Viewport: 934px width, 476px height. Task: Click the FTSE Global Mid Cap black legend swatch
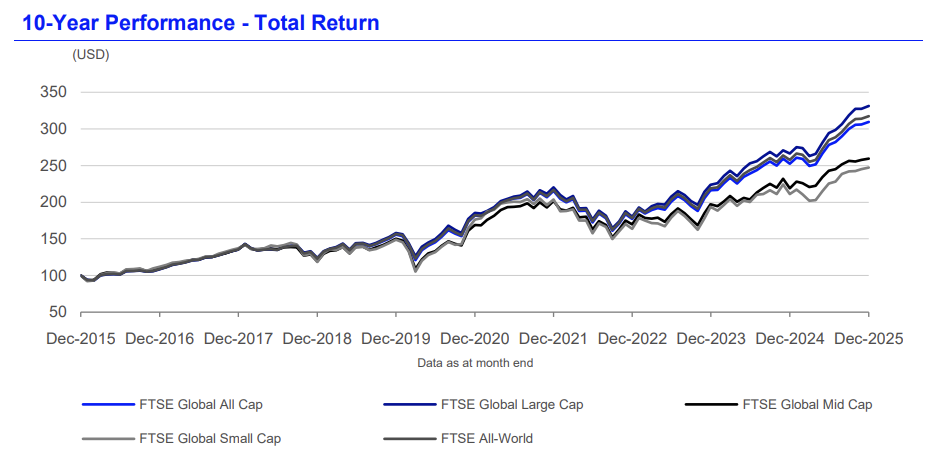[710, 405]
